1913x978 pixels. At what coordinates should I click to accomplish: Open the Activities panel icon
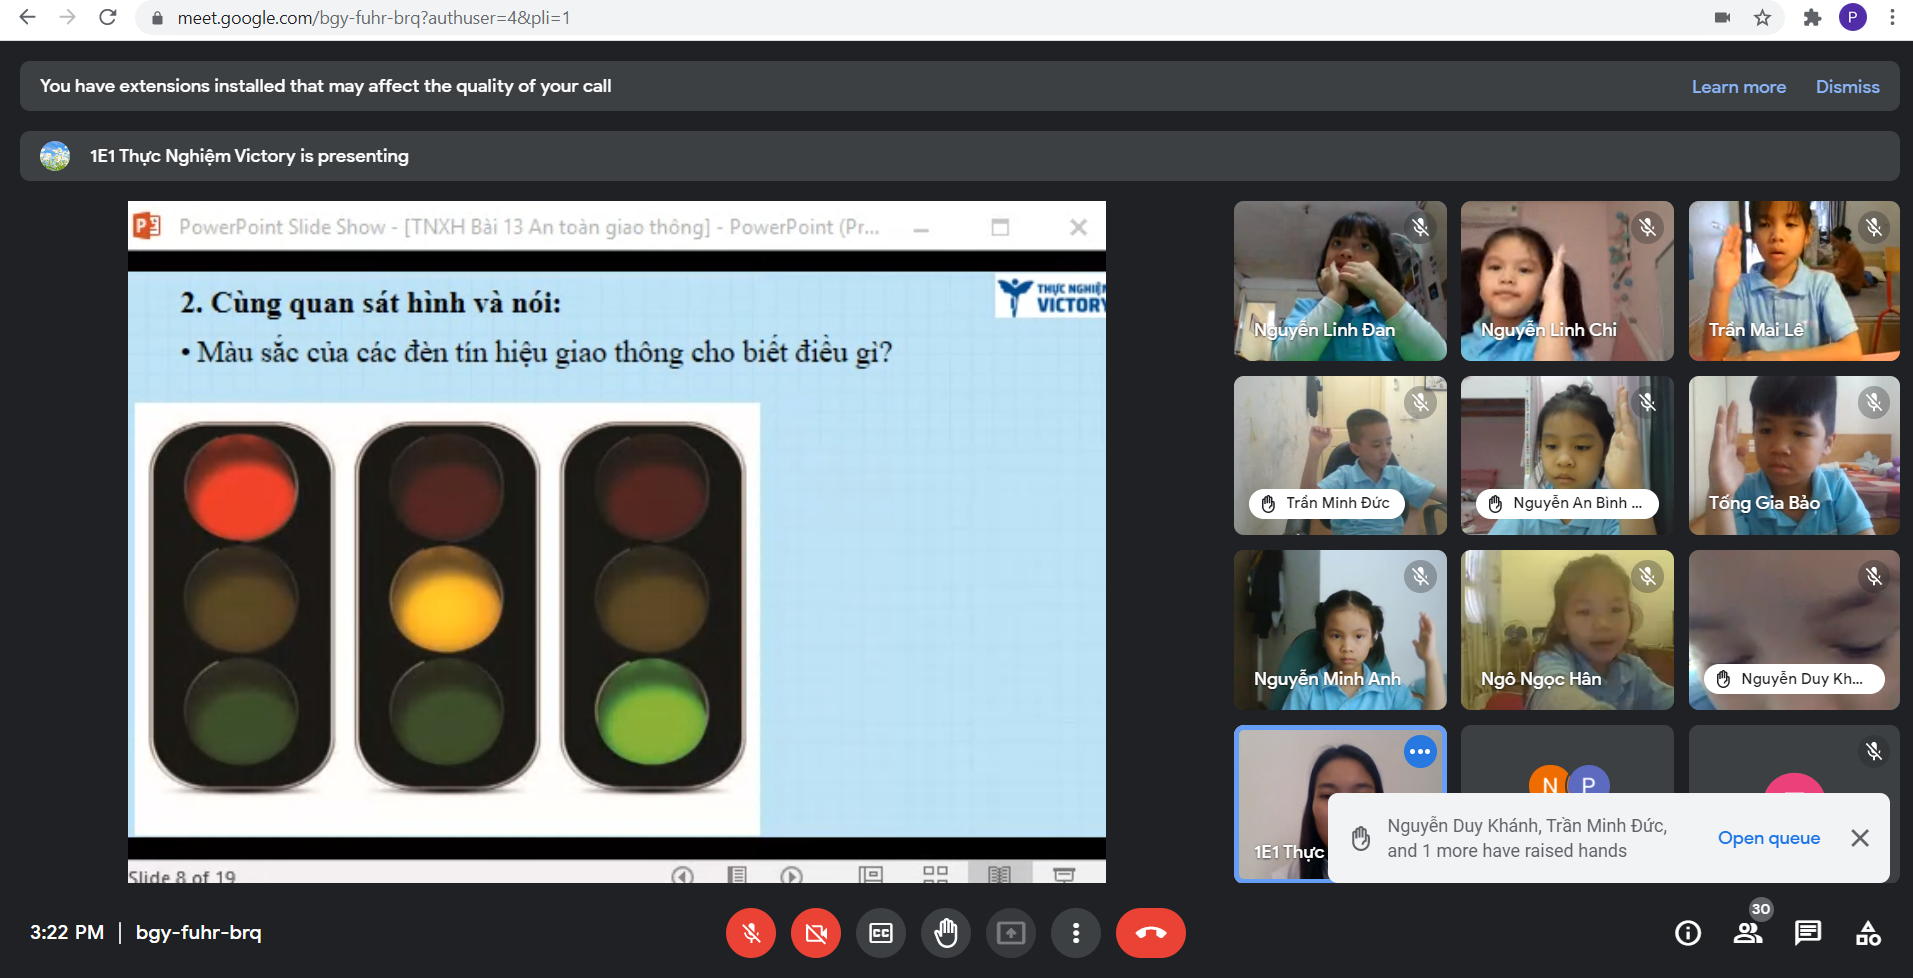(x=1868, y=933)
